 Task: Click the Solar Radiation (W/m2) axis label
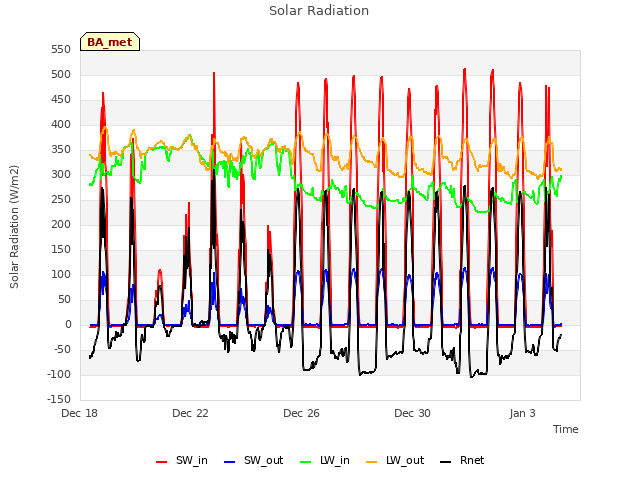[x=14, y=227]
